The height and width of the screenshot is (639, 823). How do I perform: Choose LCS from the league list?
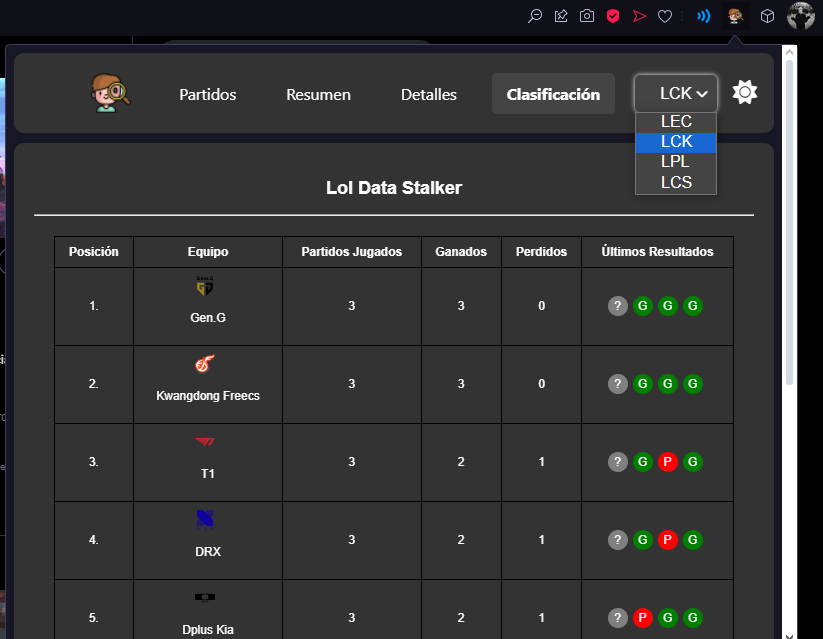click(x=676, y=182)
